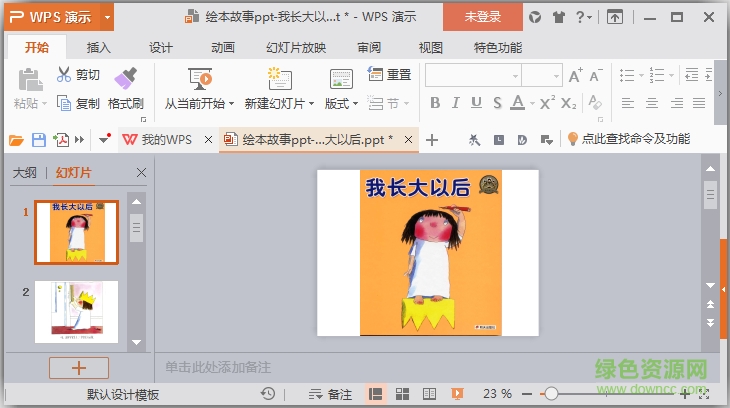Click the Cut scissors icon
The image size is (730, 408).
[64, 74]
